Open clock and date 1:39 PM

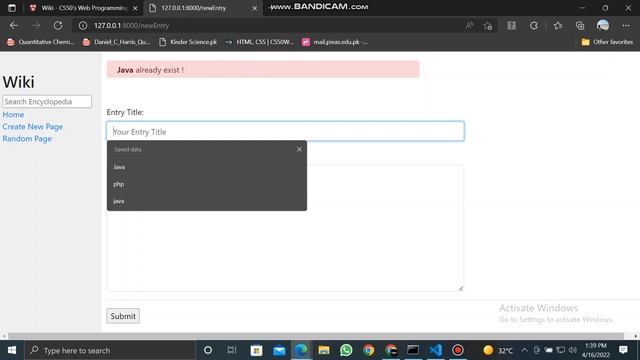(x=596, y=350)
